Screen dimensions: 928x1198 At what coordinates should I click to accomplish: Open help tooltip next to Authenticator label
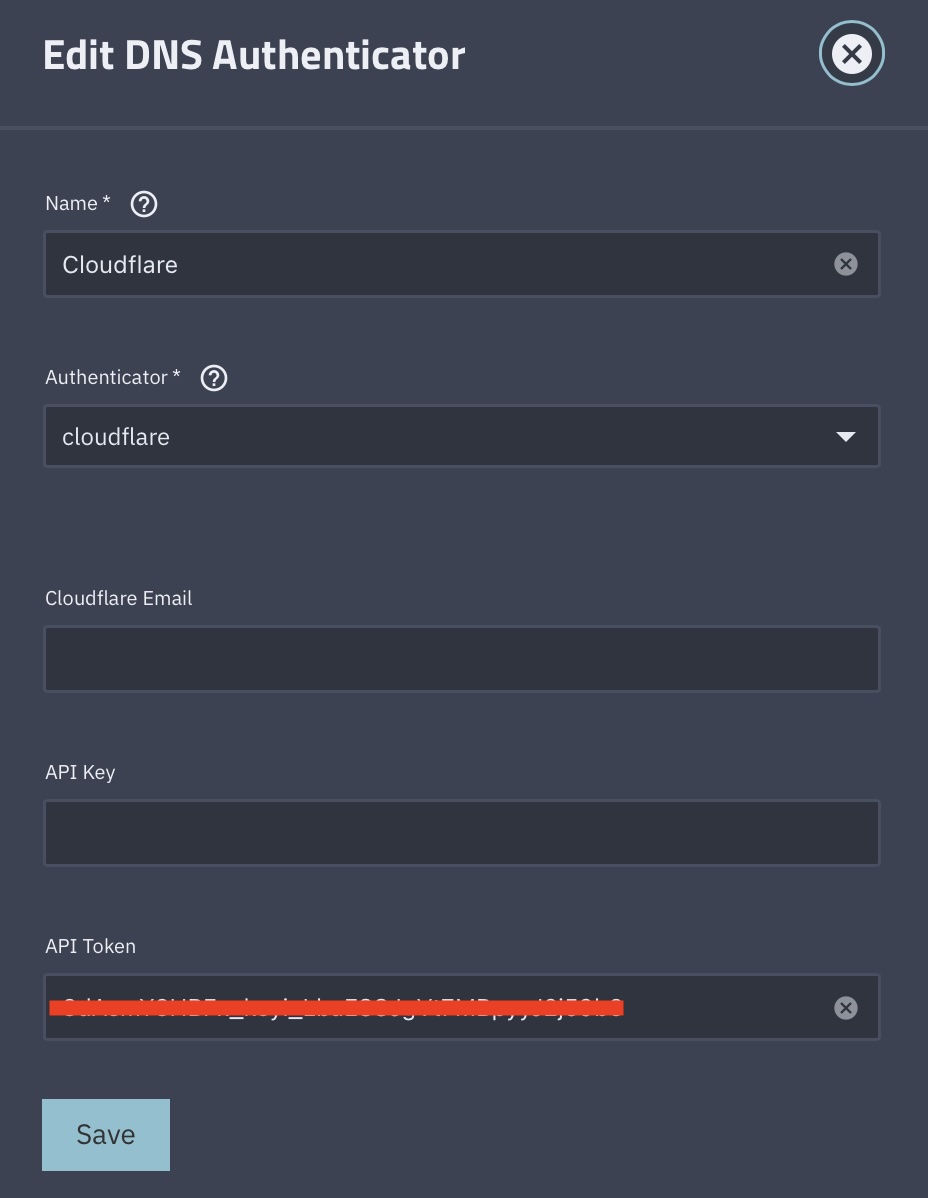tap(214, 377)
